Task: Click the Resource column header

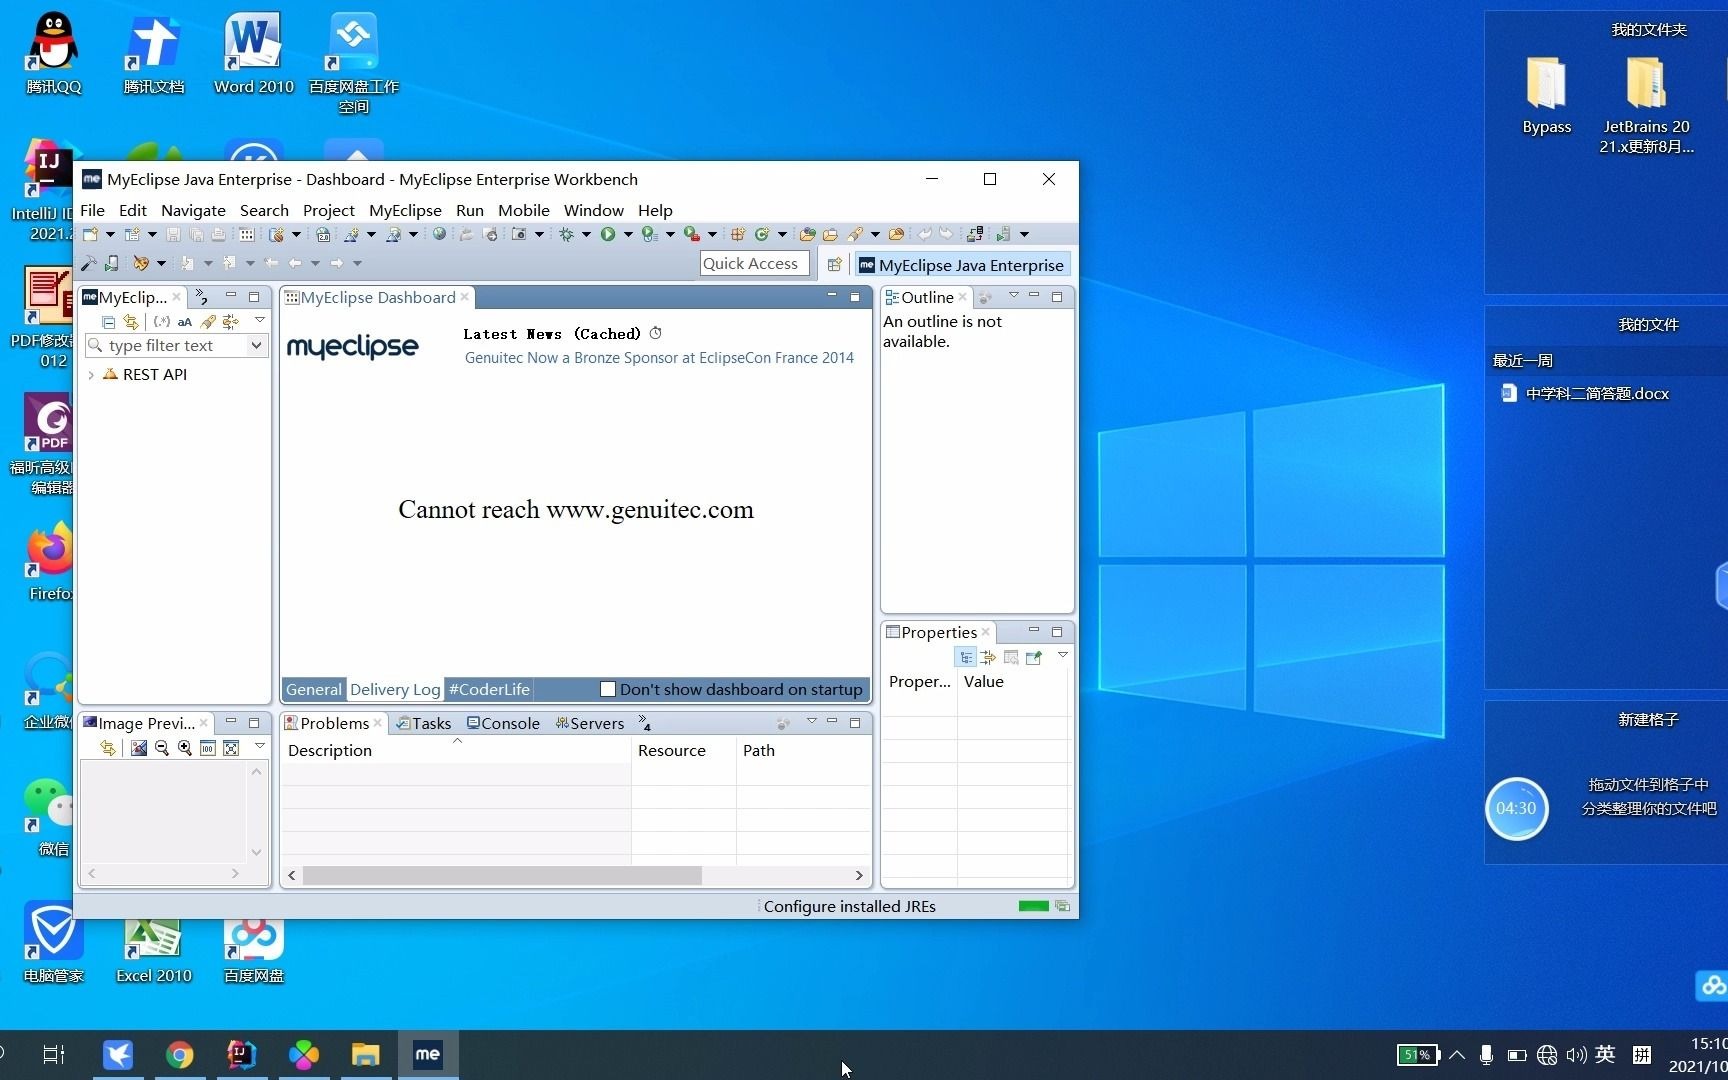Action: point(684,750)
